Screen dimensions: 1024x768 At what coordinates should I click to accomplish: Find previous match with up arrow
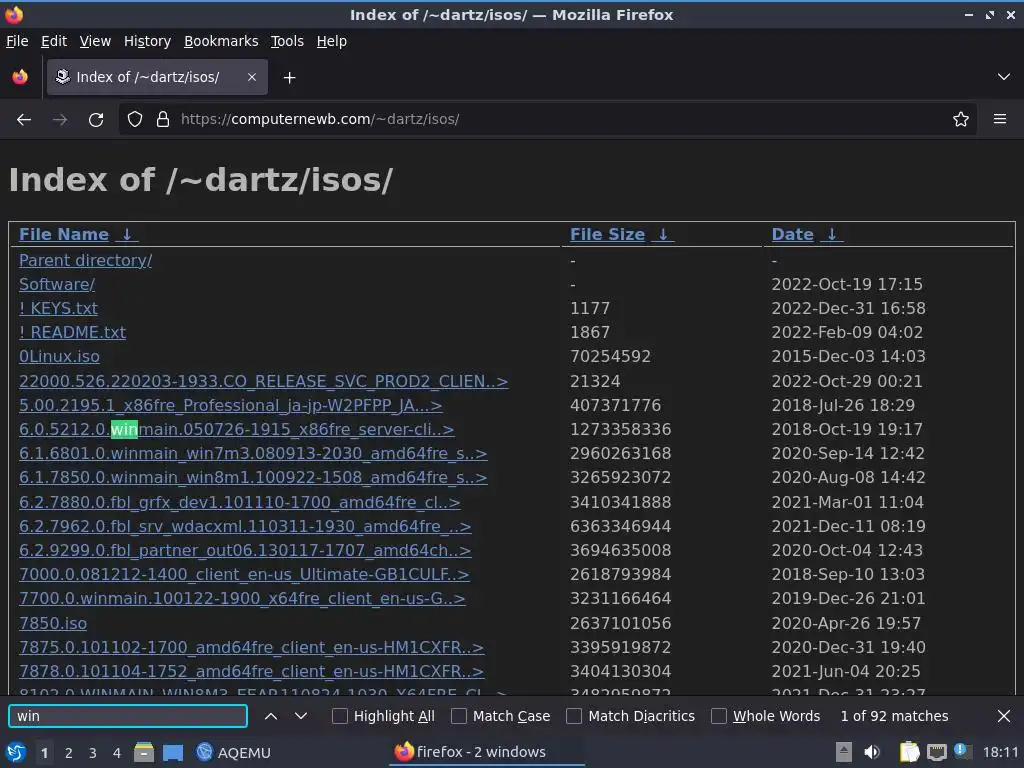pyautogui.click(x=270, y=716)
